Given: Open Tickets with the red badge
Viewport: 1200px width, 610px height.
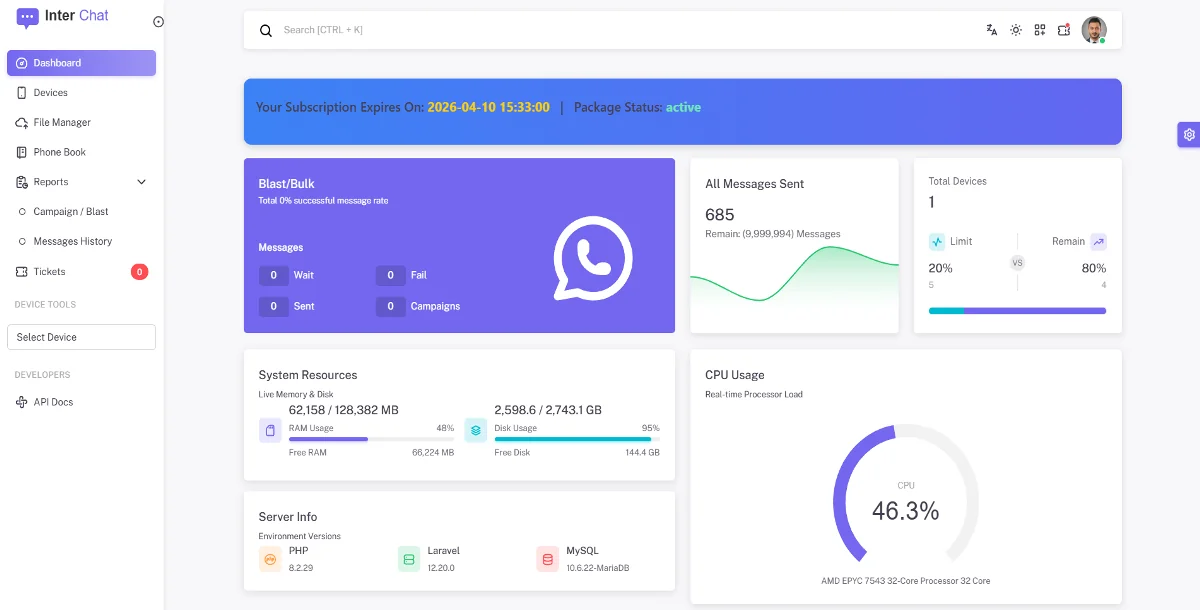Looking at the screenshot, I should pyautogui.click(x=50, y=272).
